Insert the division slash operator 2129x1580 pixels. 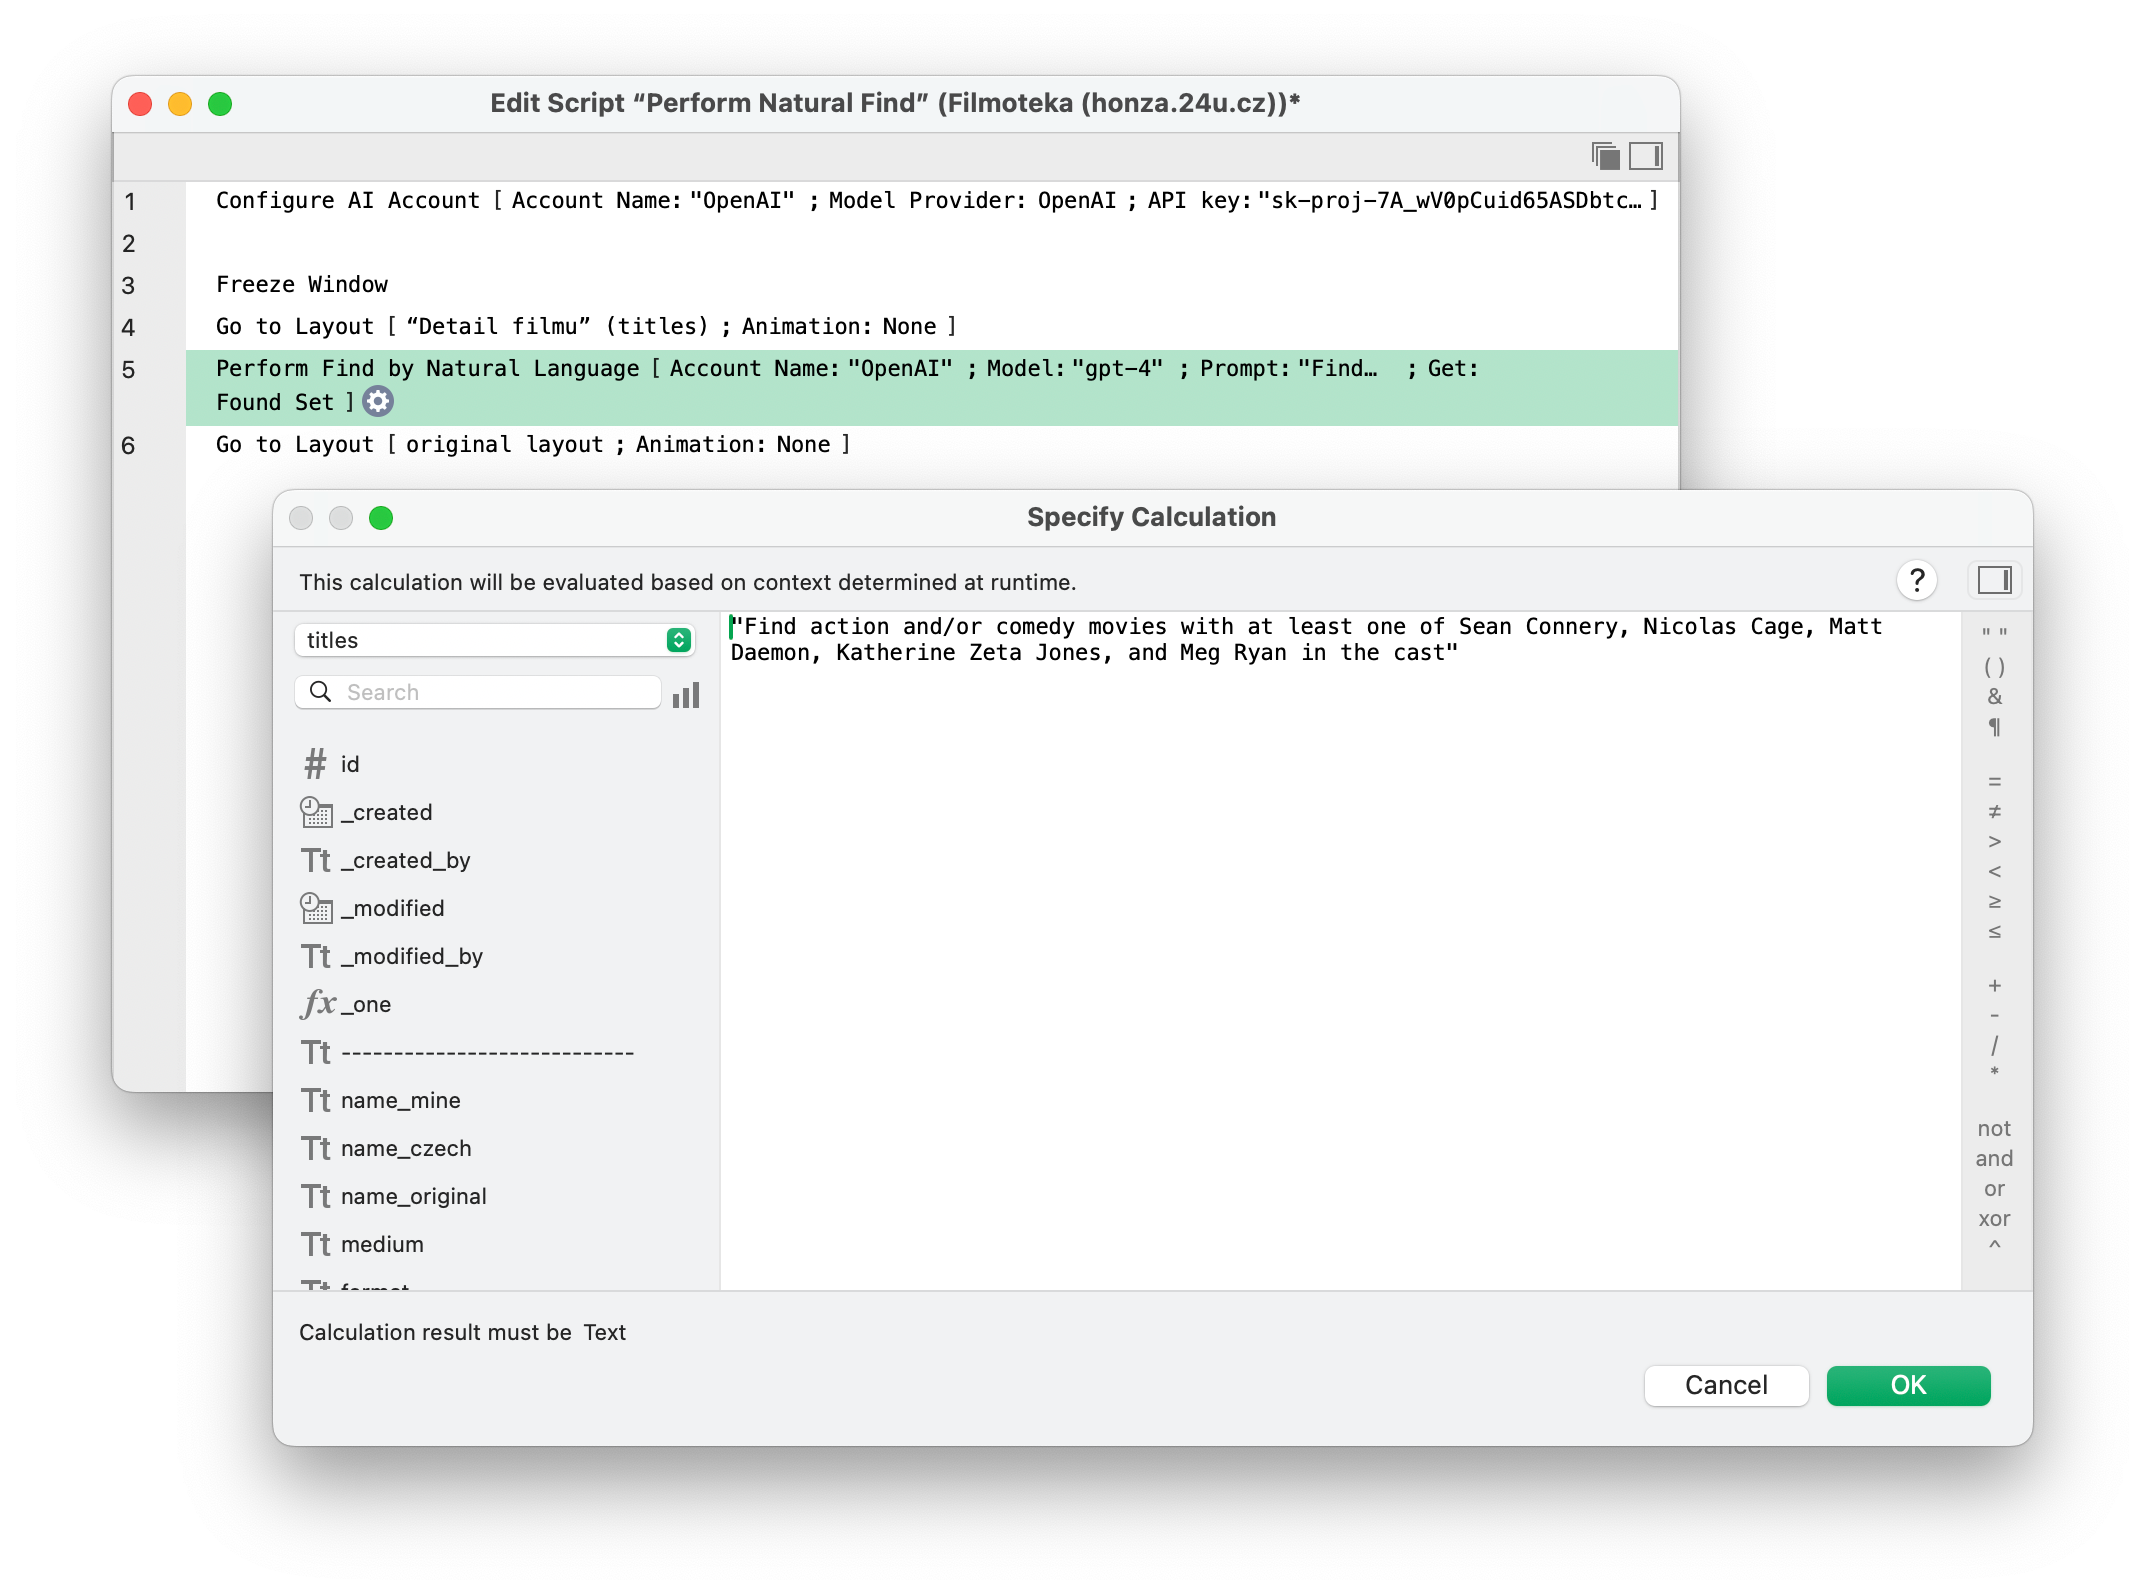point(1994,1045)
